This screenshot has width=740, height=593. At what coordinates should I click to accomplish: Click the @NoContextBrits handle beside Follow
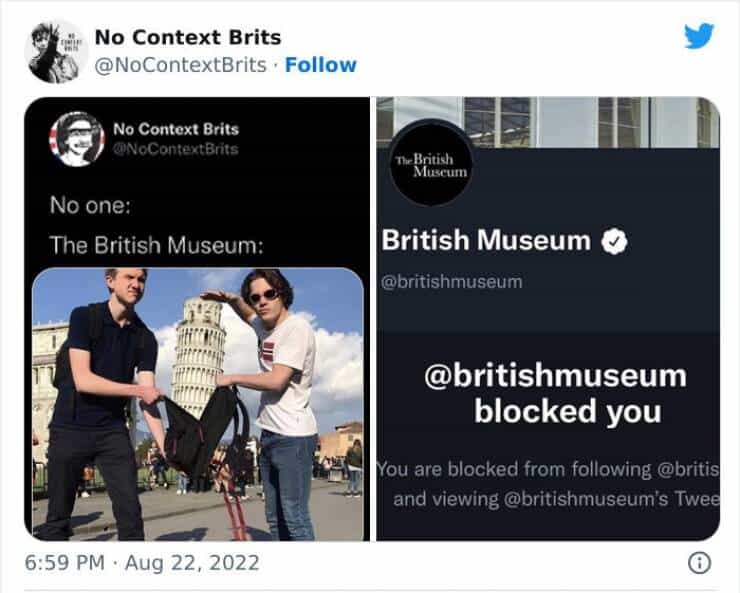click(180, 65)
